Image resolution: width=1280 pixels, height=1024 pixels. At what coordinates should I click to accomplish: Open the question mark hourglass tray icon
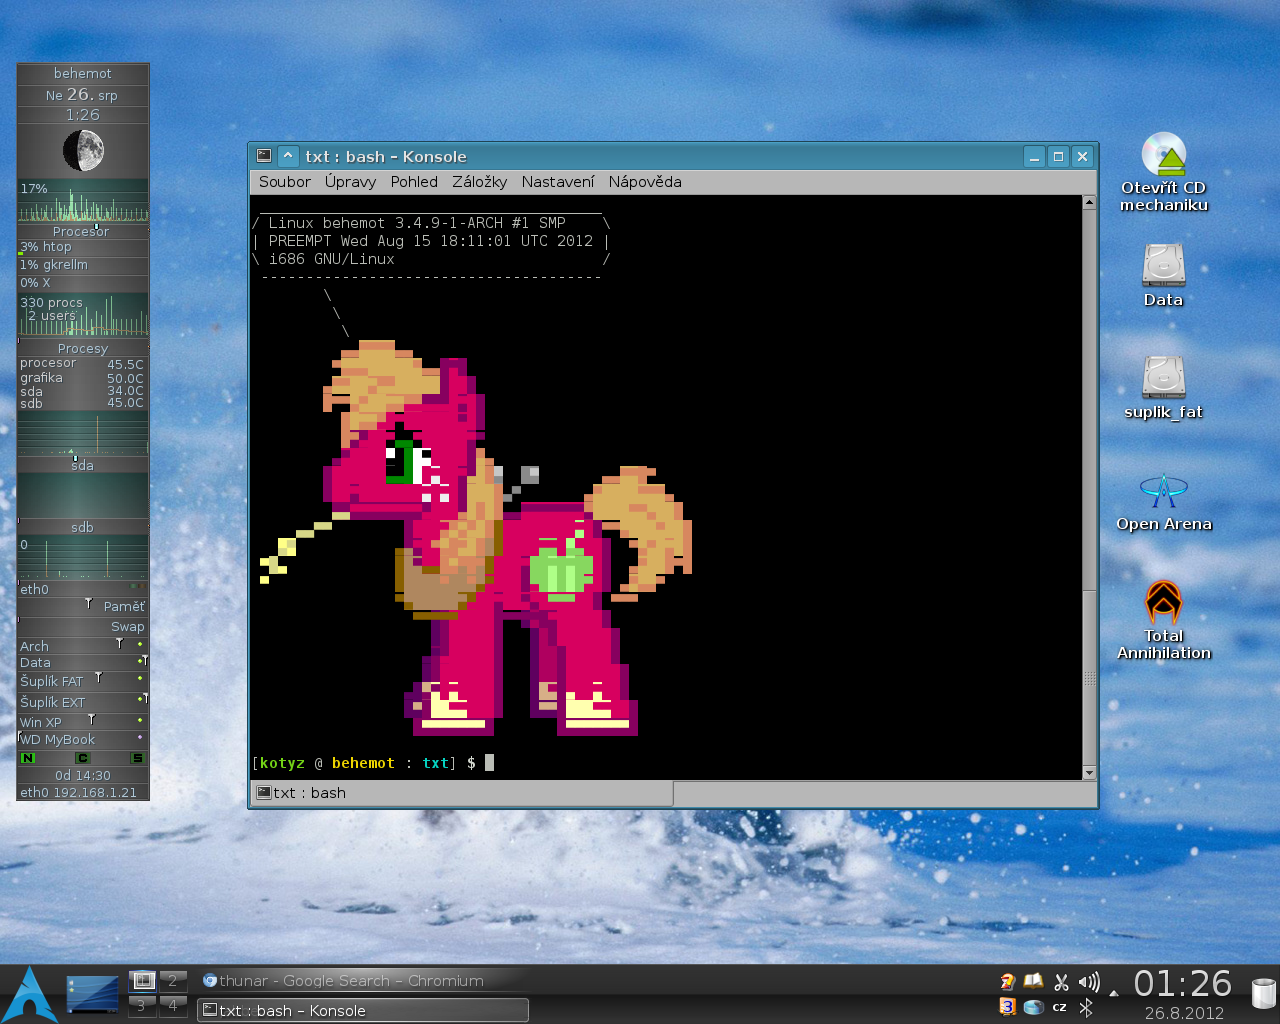click(1008, 982)
